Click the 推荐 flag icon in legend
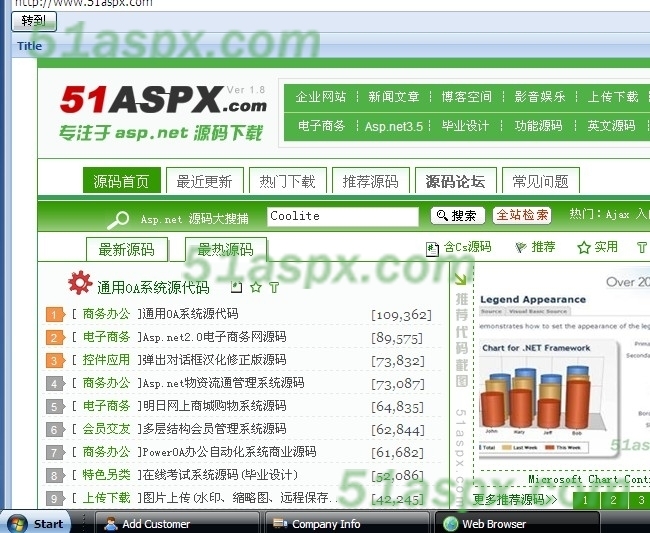Screen dimensions: 650x533 521,247
